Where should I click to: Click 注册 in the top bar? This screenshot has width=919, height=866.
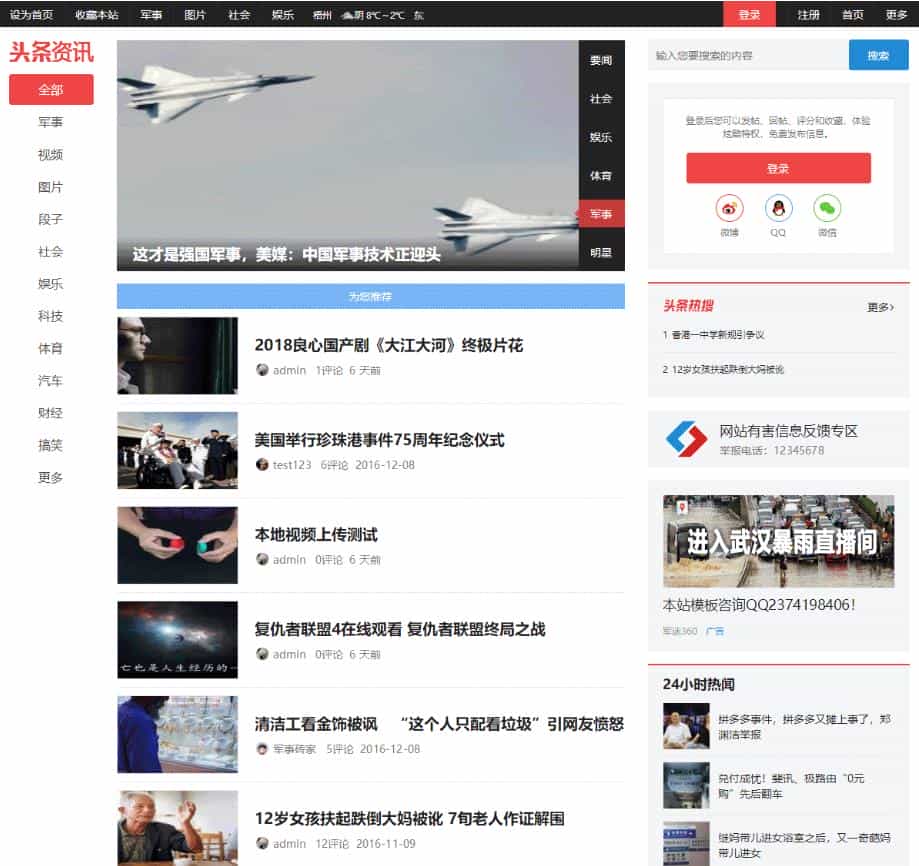point(809,15)
